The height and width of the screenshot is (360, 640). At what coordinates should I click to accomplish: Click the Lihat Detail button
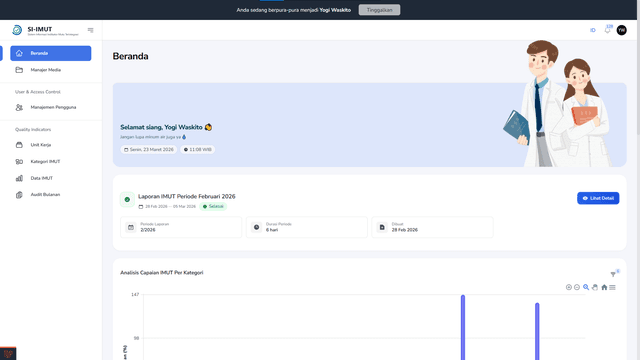point(598,198)
